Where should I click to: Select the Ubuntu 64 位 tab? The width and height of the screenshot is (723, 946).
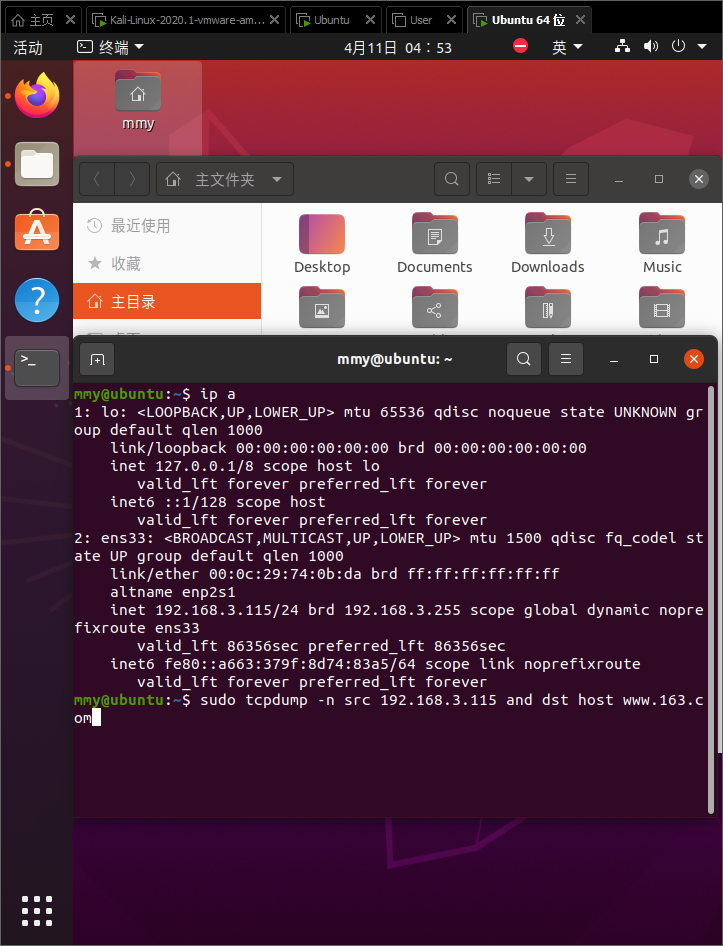(x=528, y=20)
